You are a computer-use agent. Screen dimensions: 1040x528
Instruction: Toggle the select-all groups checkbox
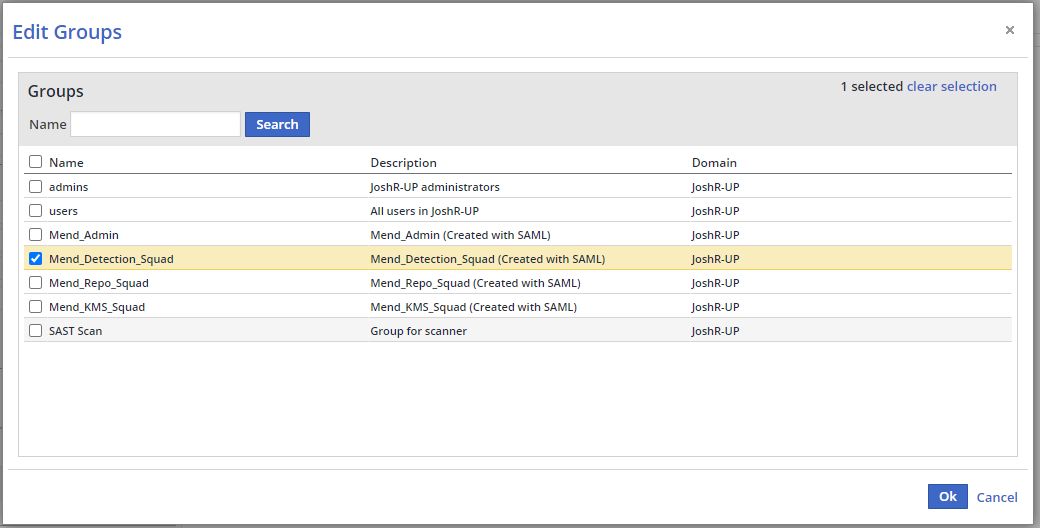(x=36, y=162)
